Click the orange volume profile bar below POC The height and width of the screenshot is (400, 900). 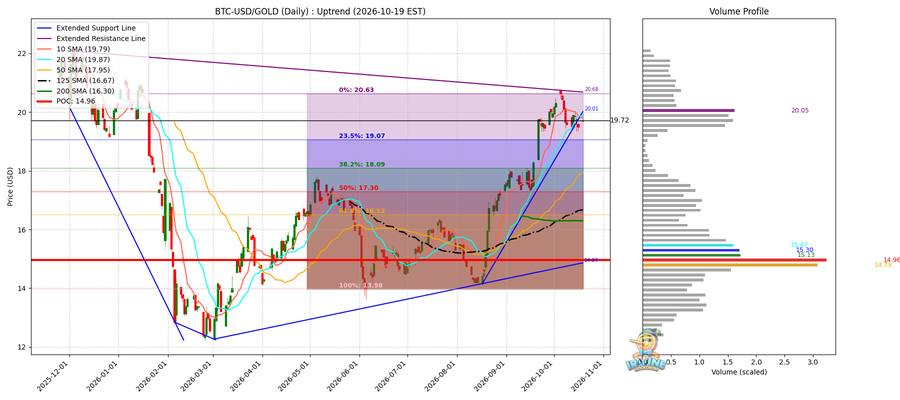click(730, 265)
